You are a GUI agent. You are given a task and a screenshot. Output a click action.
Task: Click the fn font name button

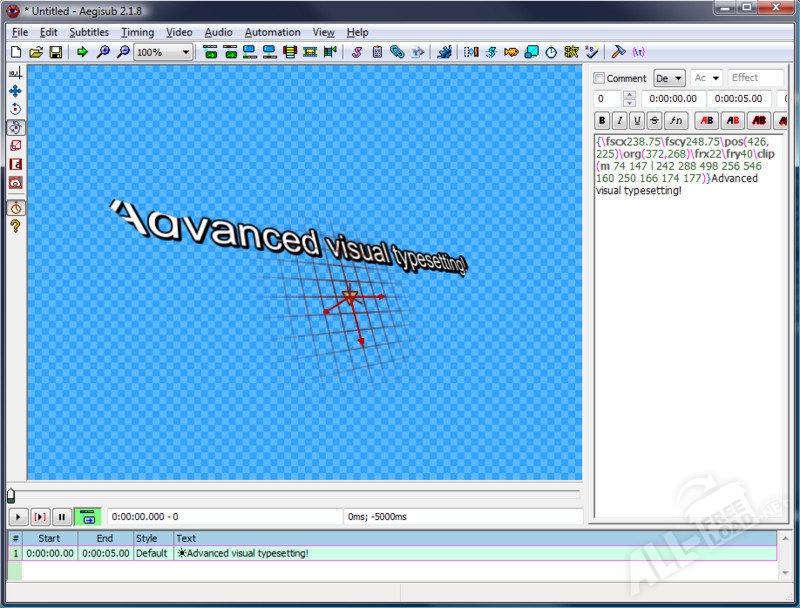coord(677,121)
